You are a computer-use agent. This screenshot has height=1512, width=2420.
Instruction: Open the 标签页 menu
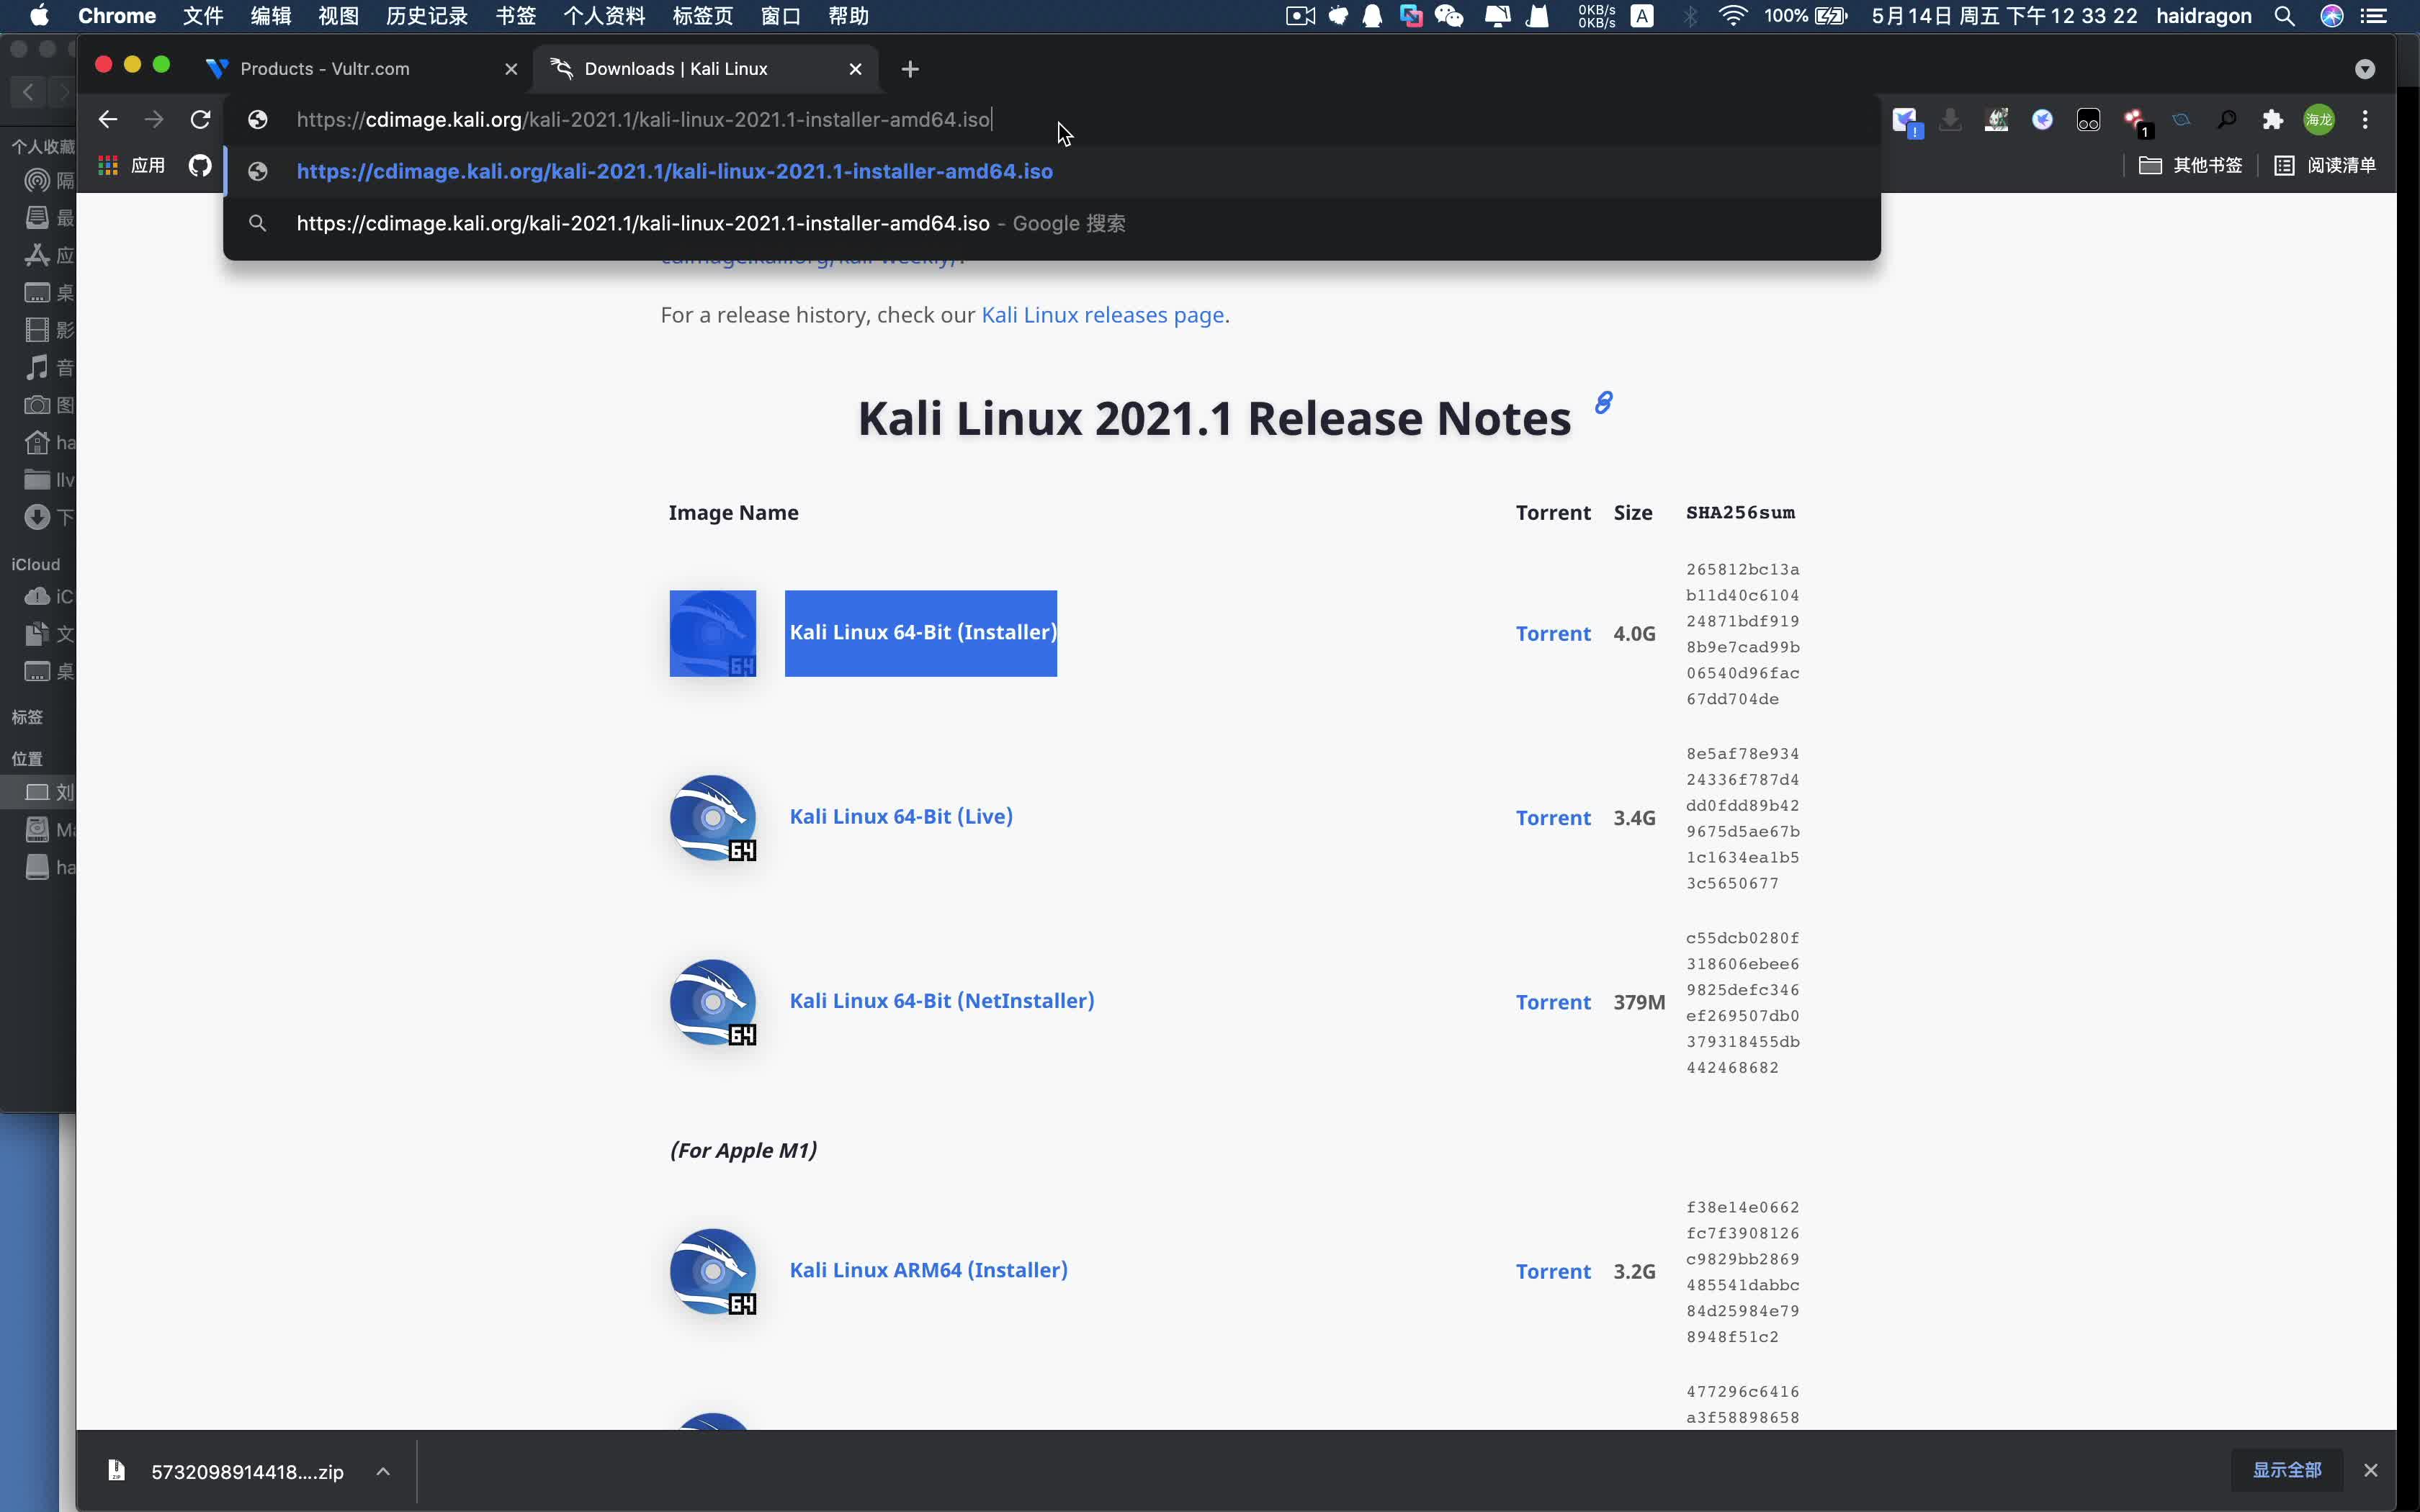[703, 16]
